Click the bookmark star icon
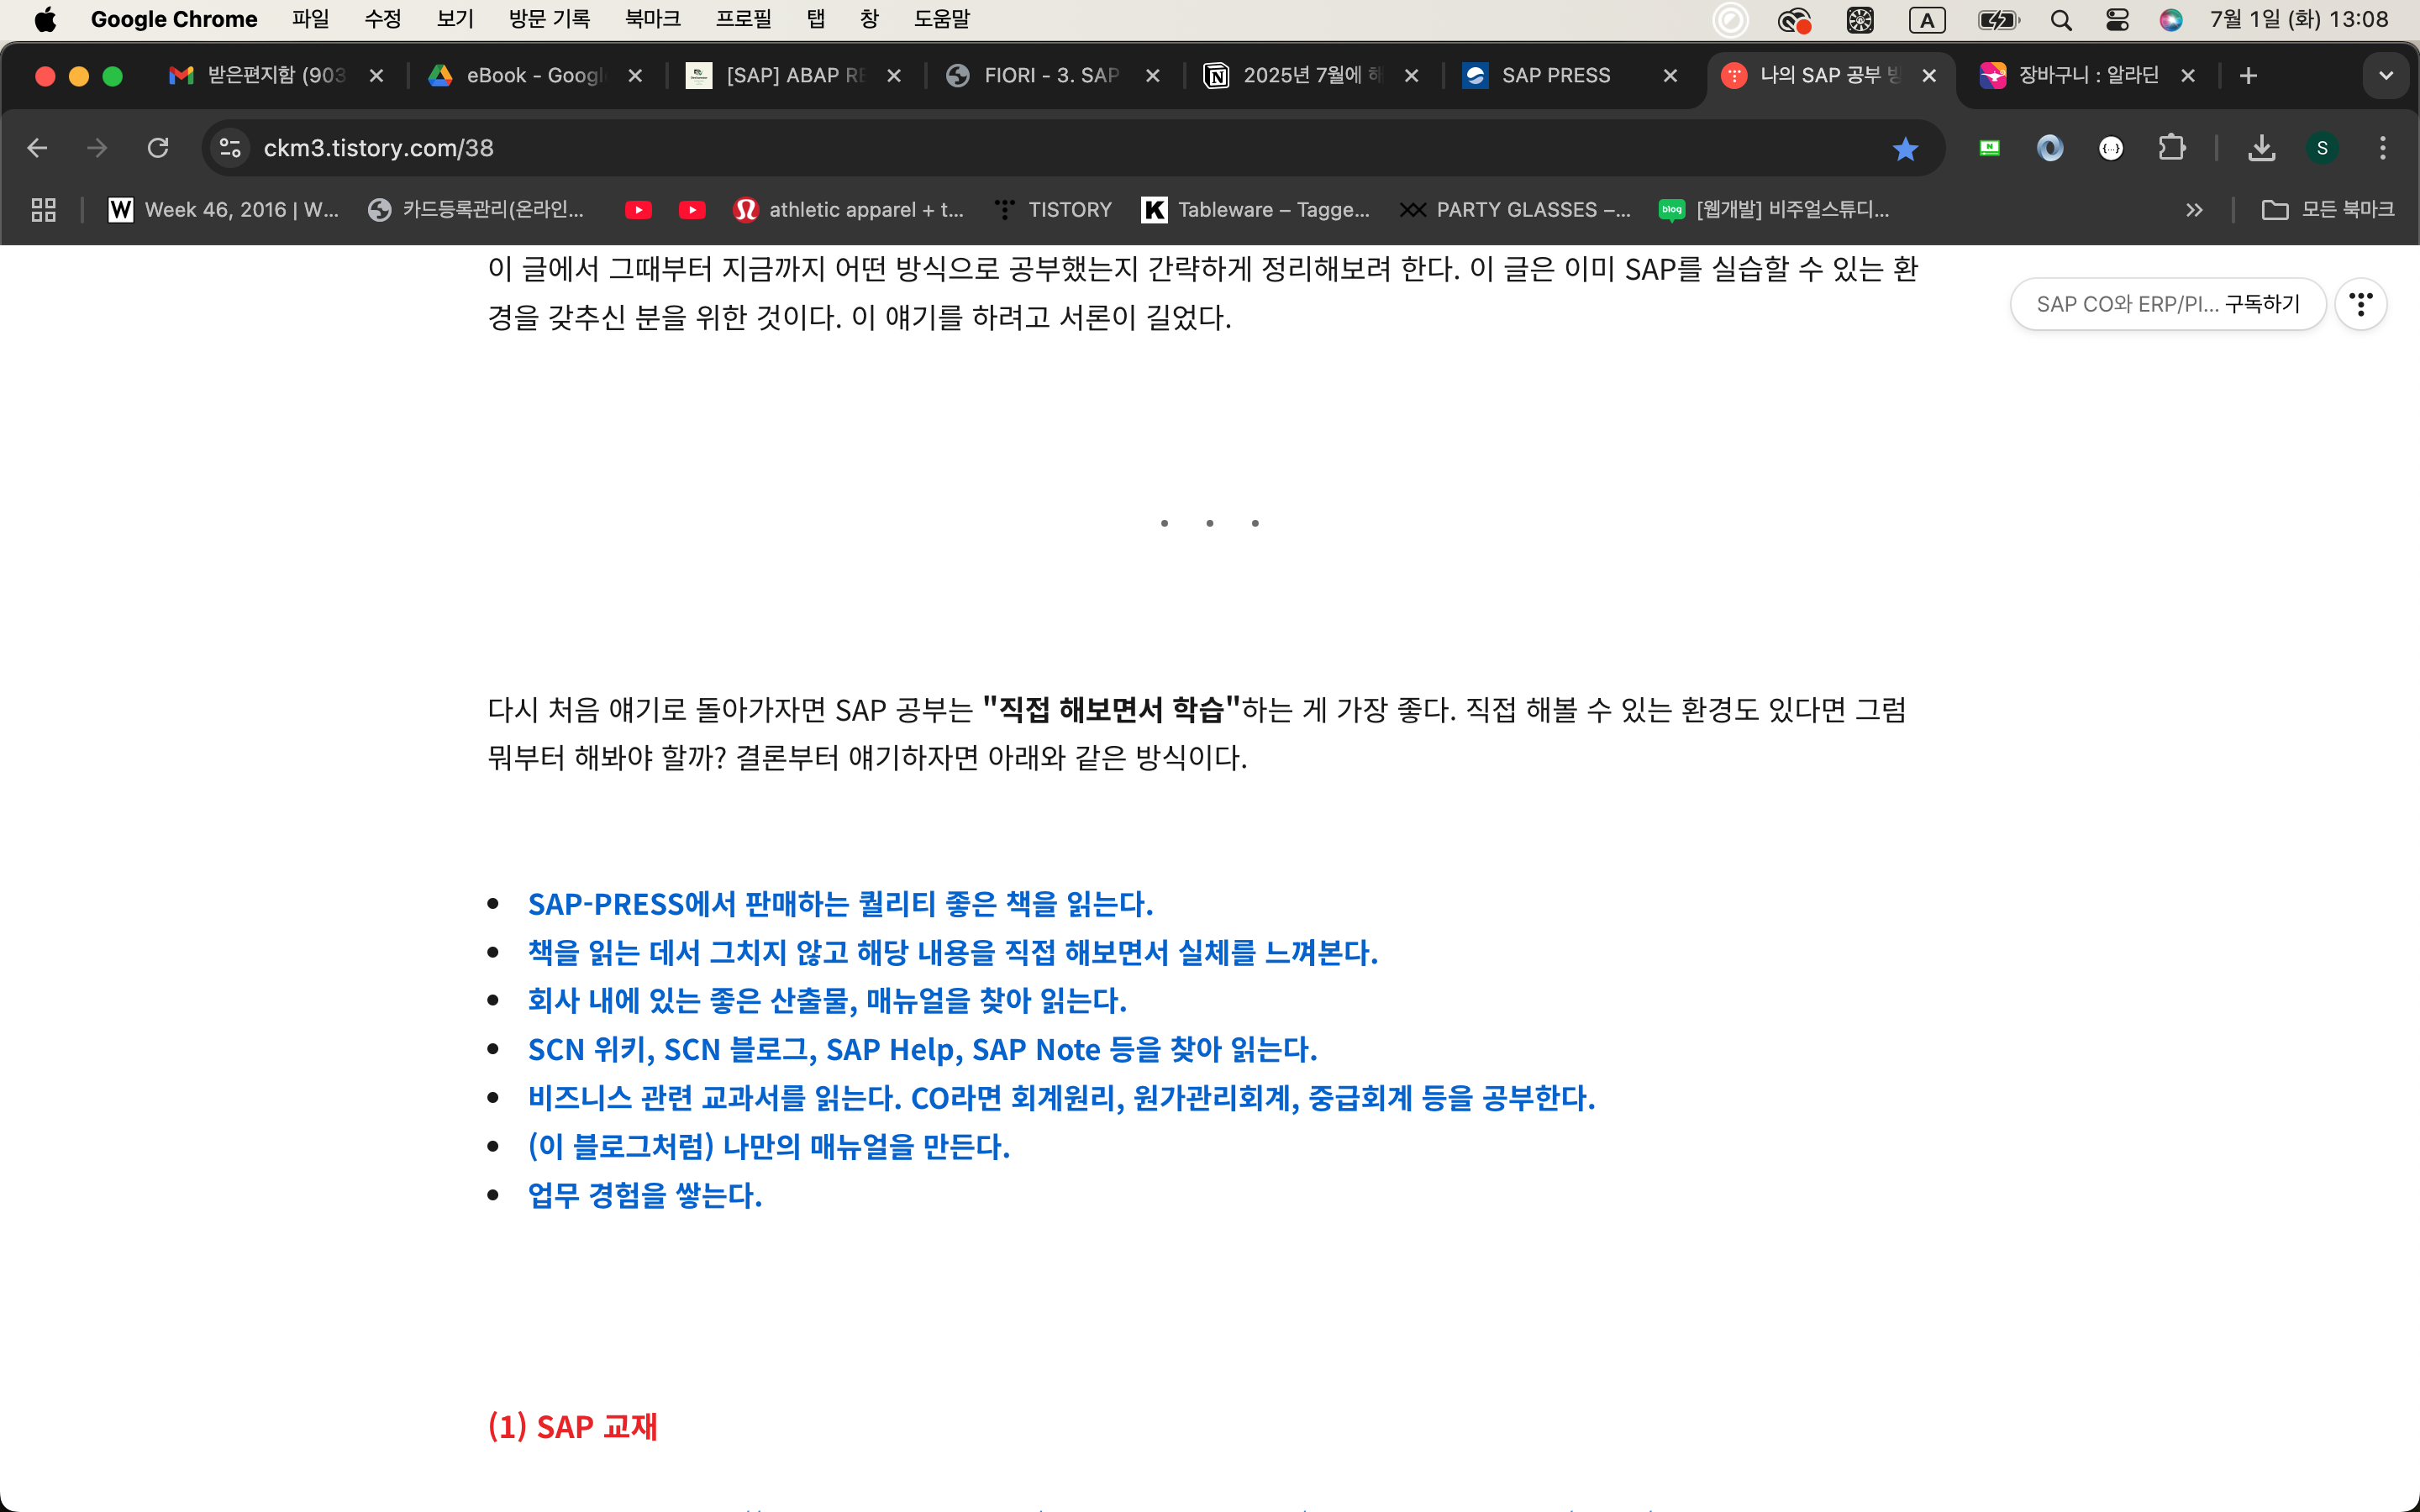This screenshot has width=2420, height=1512. point(1905,149)
